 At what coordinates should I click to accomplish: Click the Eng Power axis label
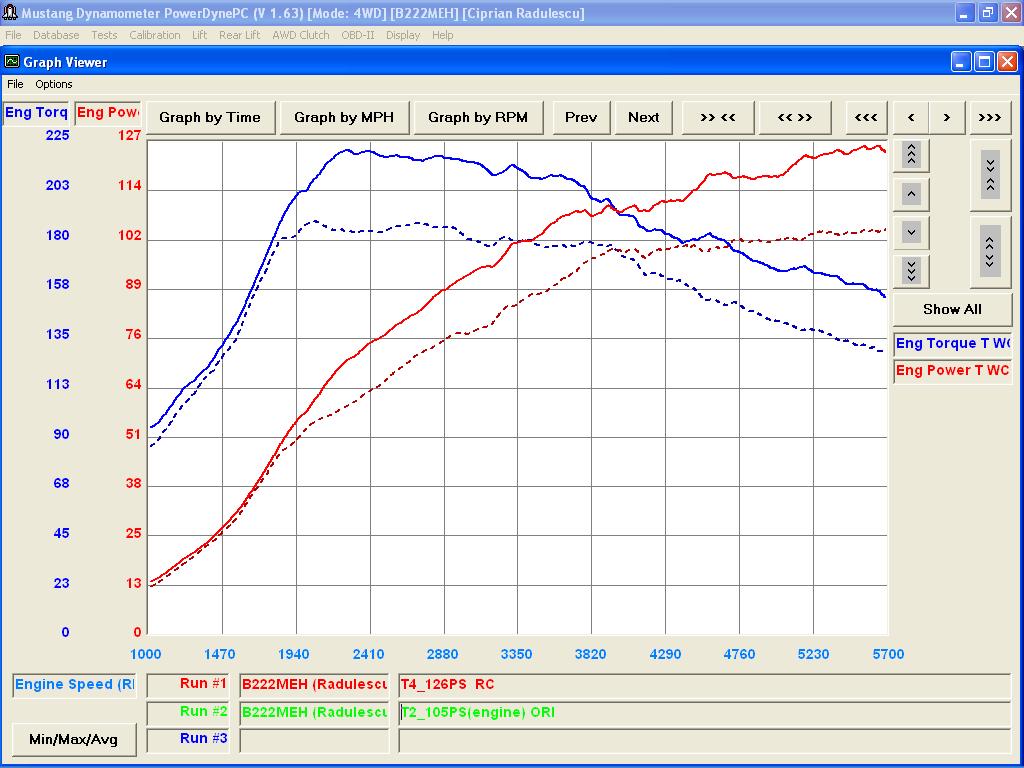(108, 112)
